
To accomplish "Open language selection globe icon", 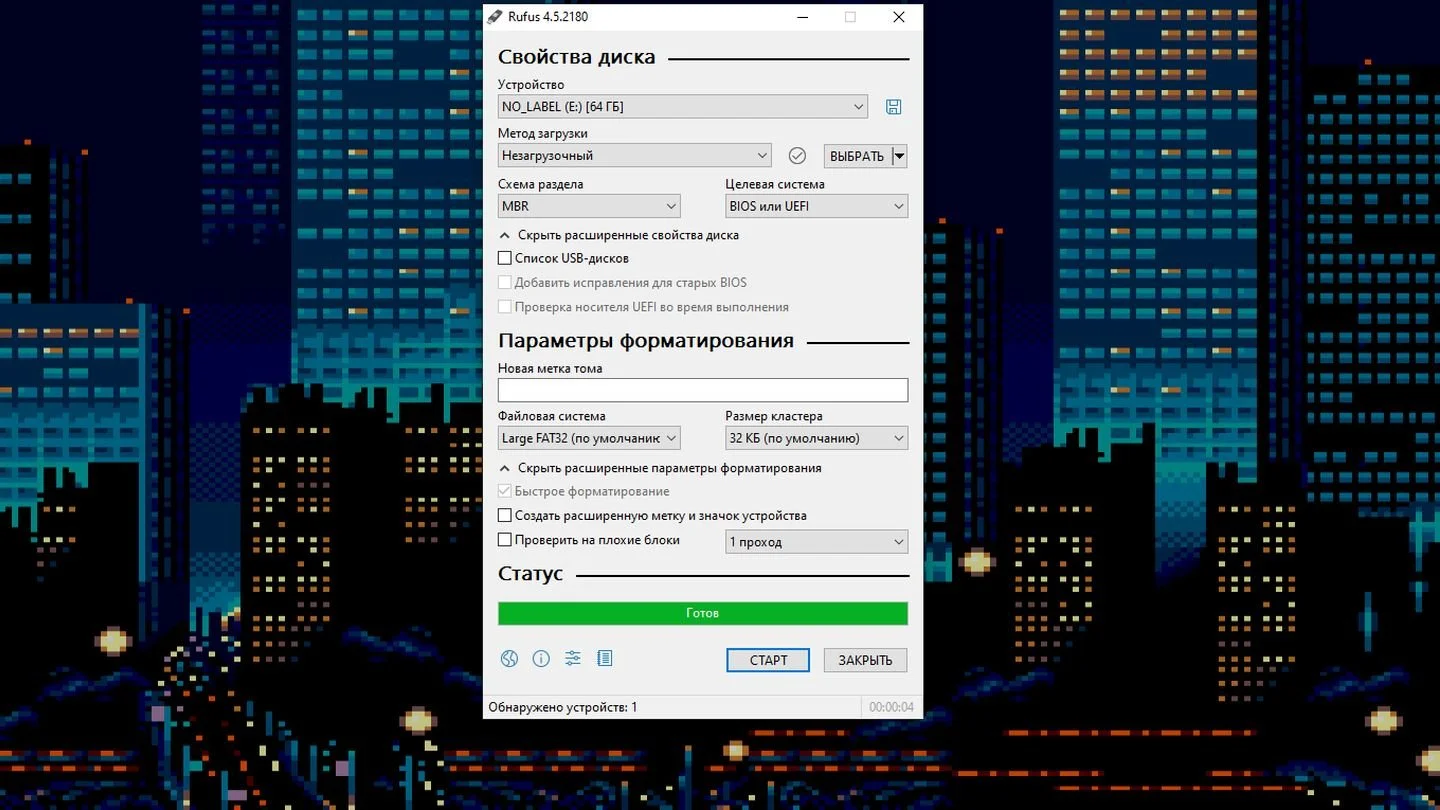I will (510, 658).
